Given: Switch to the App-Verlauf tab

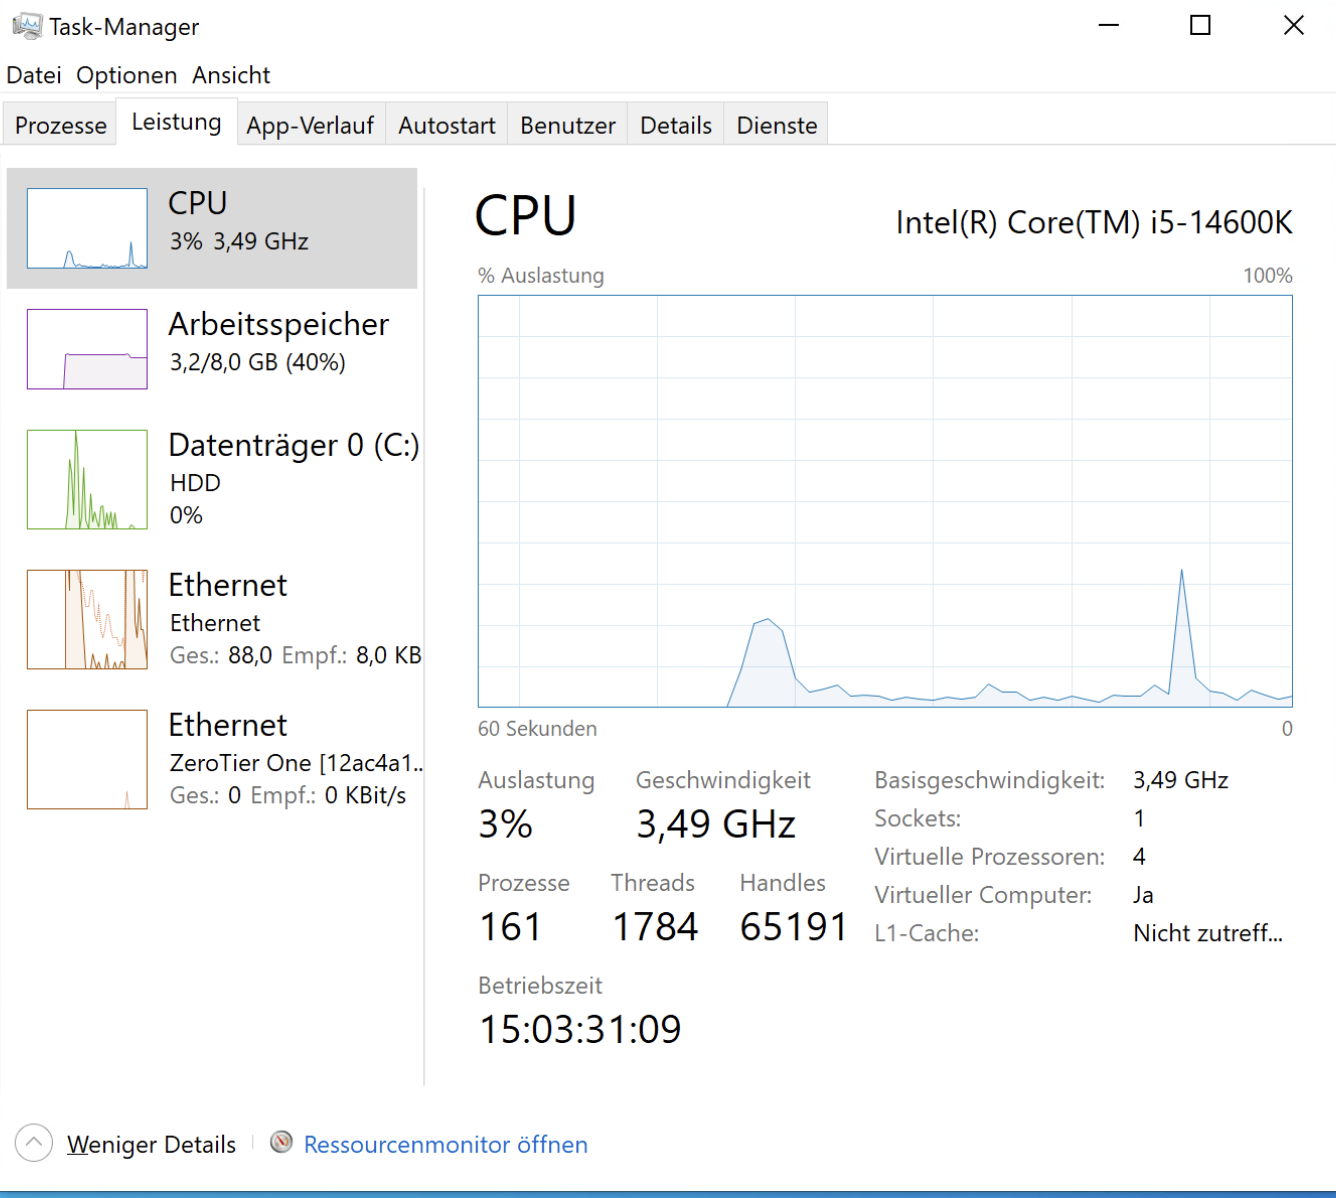Looking at the screenshot, I should tap(310, 125).
